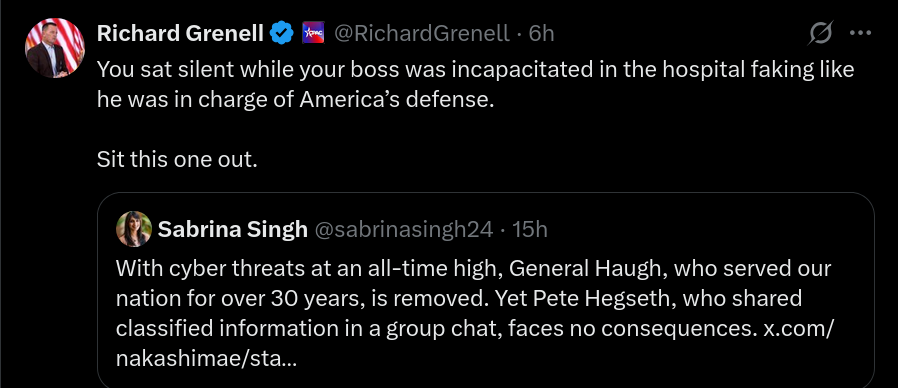Visit the @RichardGrenell handle link

click(422, 33)
